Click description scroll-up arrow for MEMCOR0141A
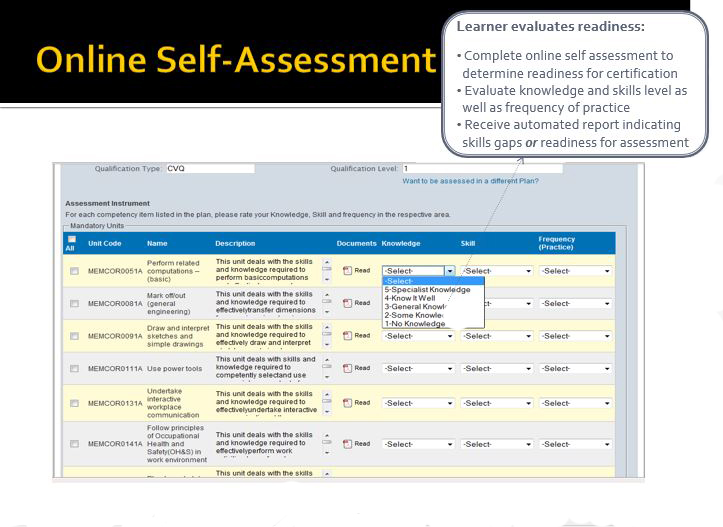The image size is (723, 527). (x=327, y=435)
